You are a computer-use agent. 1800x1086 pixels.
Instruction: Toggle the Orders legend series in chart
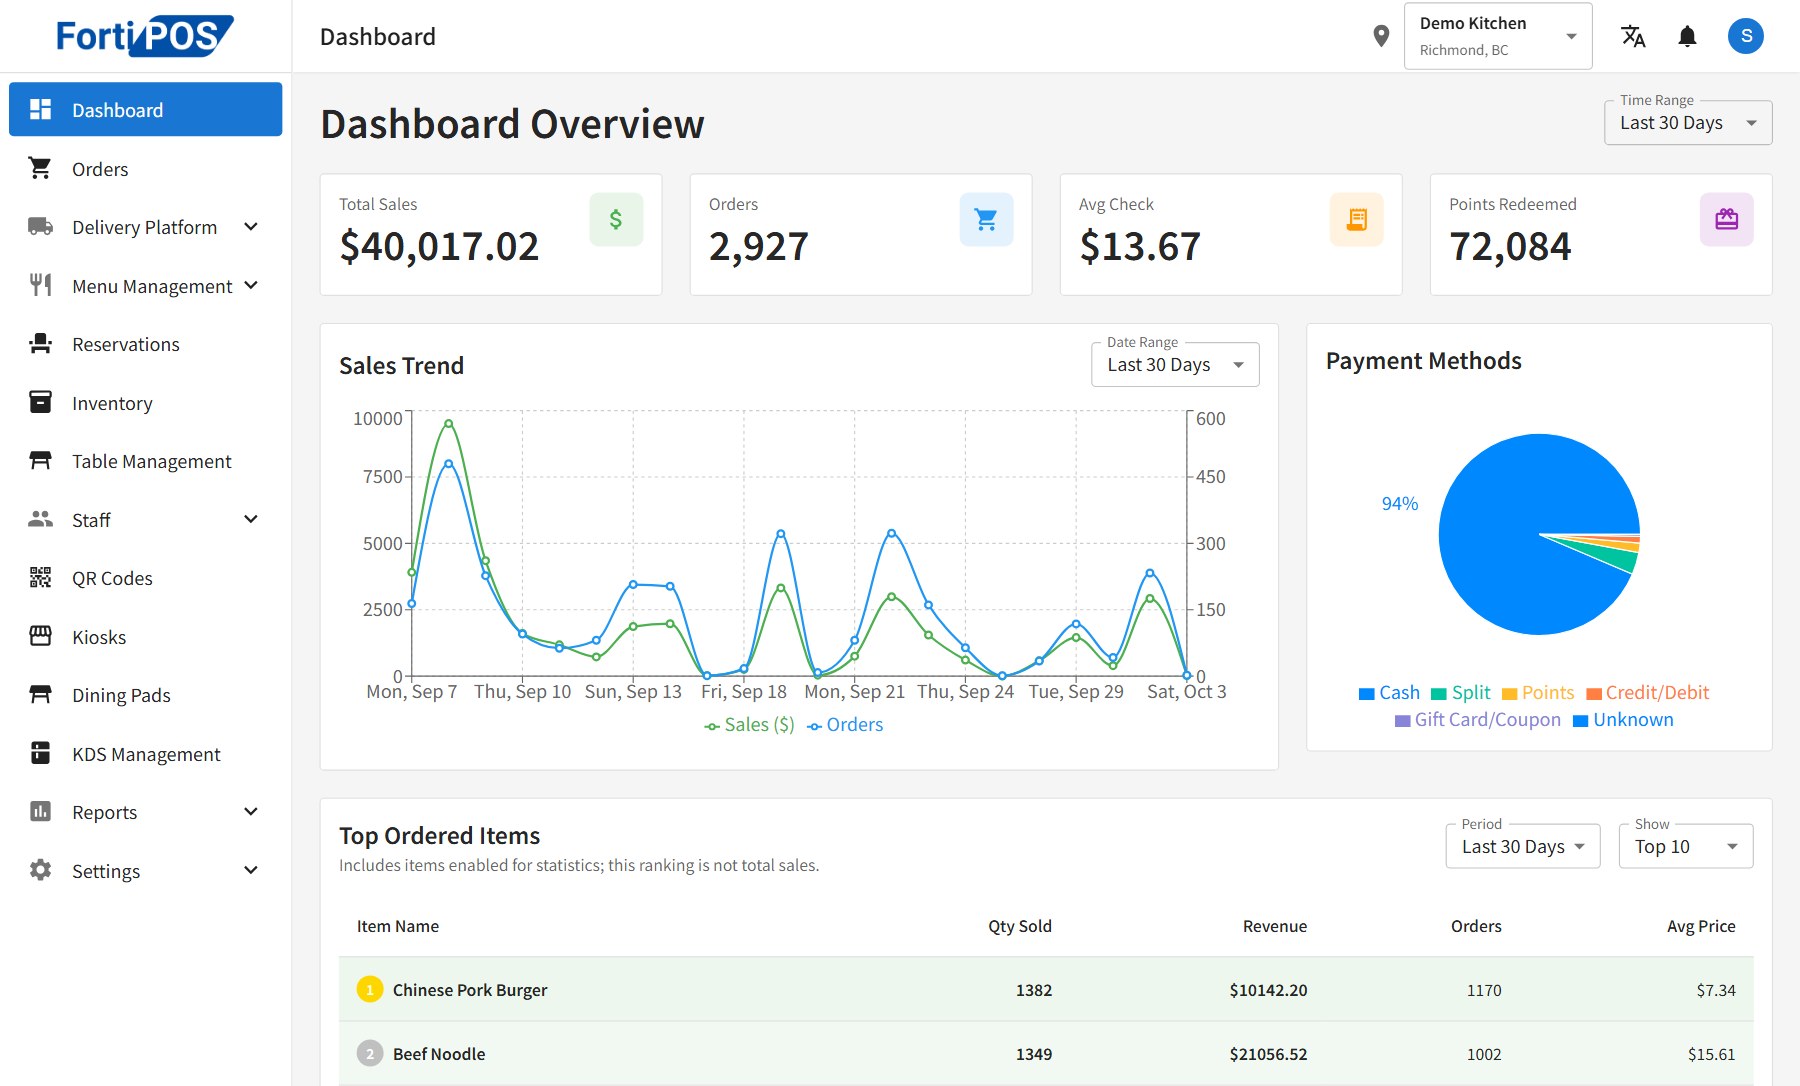845,725
